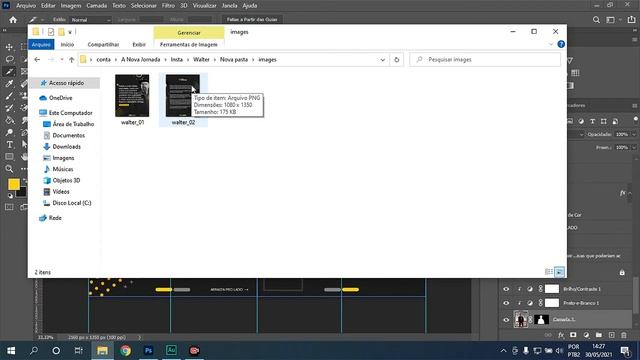The image size is (640, 360).
Task: Select the Type tool in Photoshop
Action: click(9, 144)
